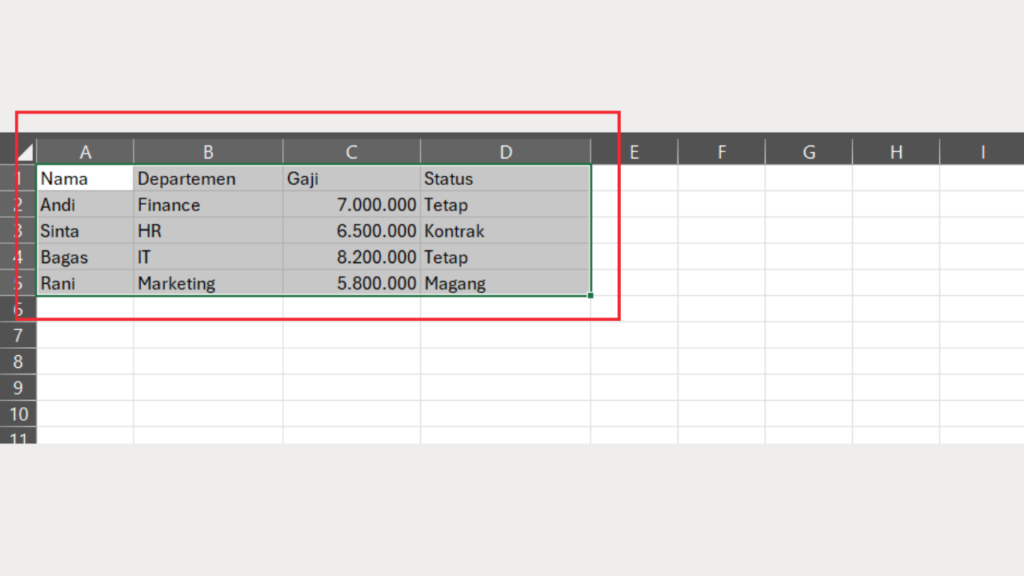
Task: Select the Nama header cell
Action: (85, 179)
